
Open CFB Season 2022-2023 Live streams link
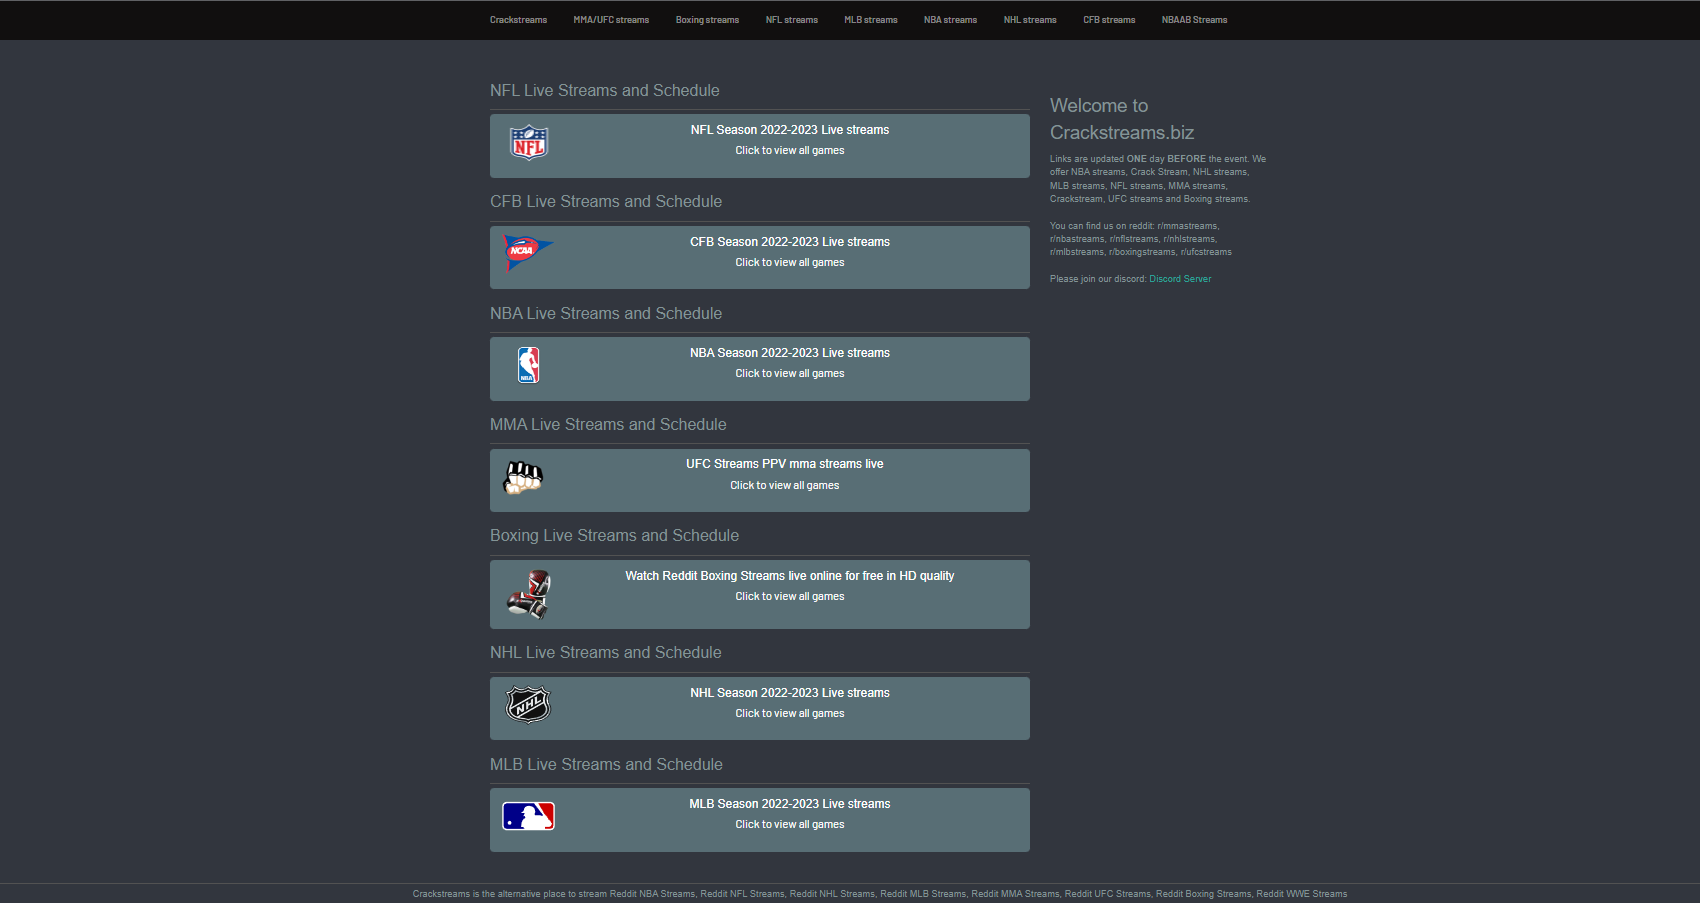tap(790, 242)
